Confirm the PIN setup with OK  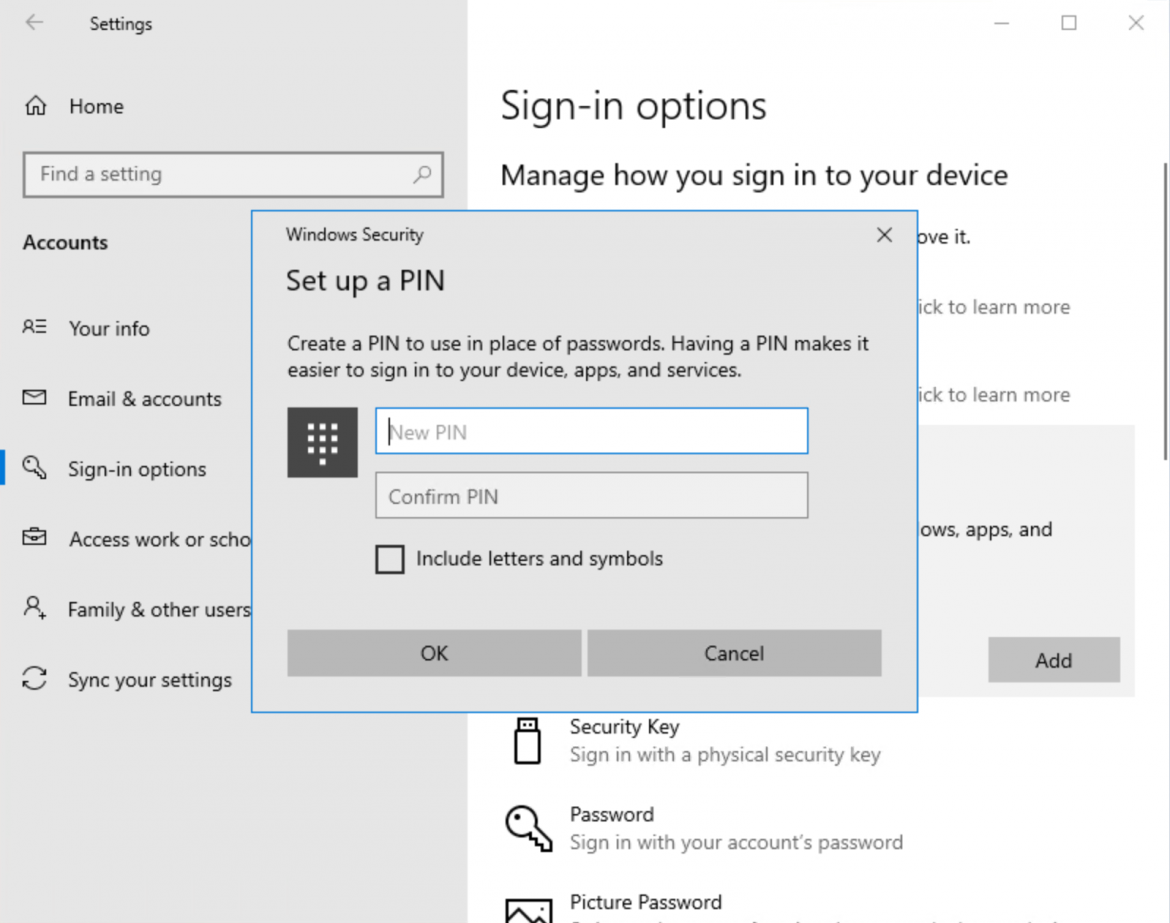[433, 653]
